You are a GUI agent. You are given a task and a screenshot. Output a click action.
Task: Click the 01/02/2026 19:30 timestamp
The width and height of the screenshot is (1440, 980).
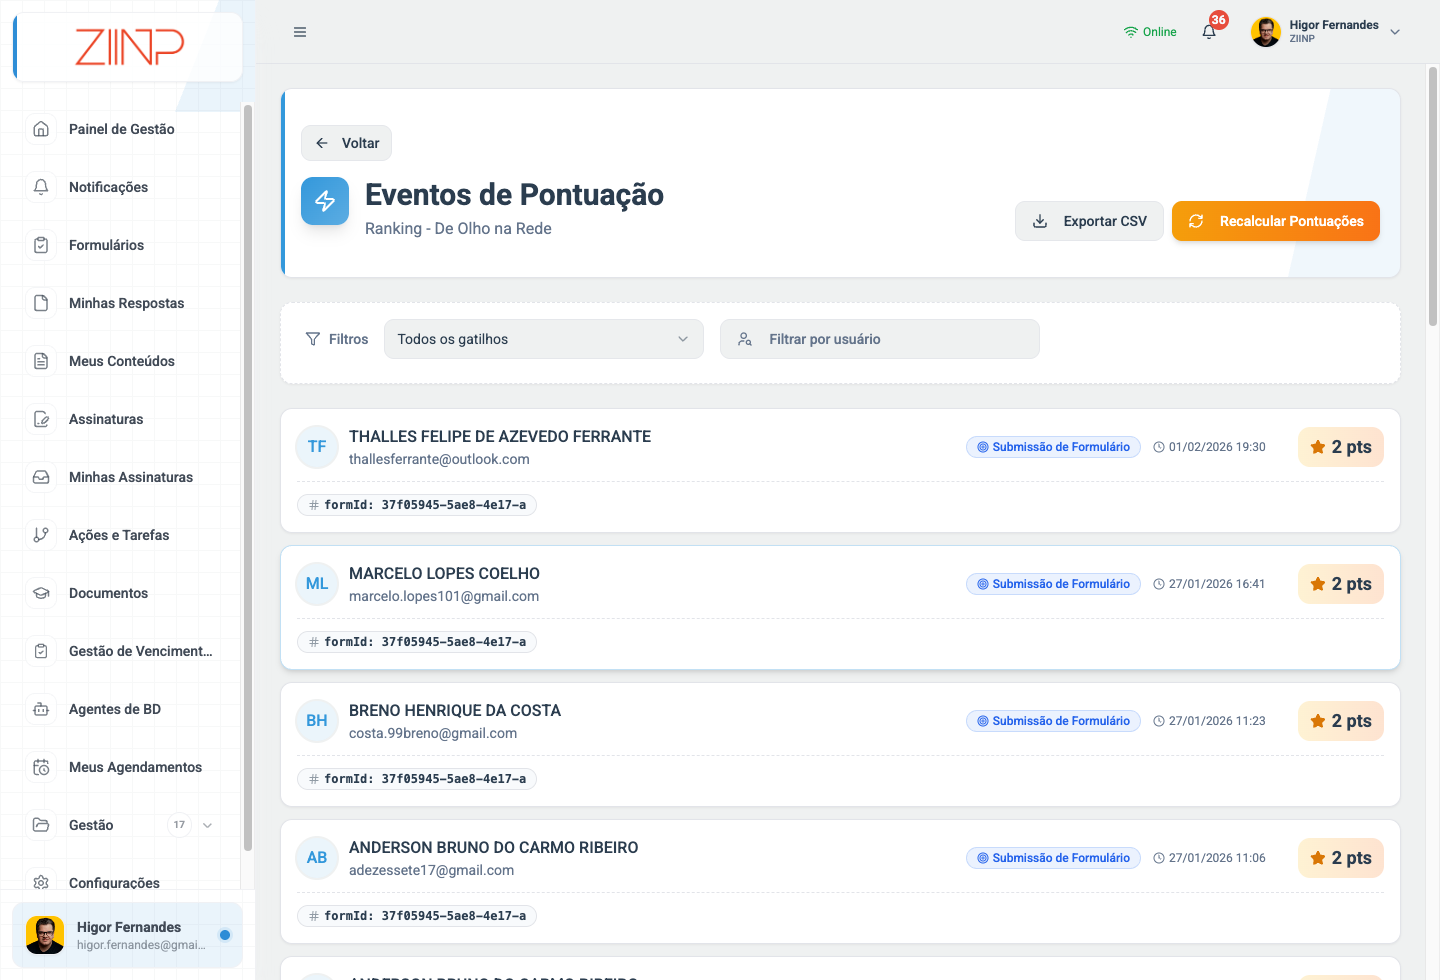1210,447
